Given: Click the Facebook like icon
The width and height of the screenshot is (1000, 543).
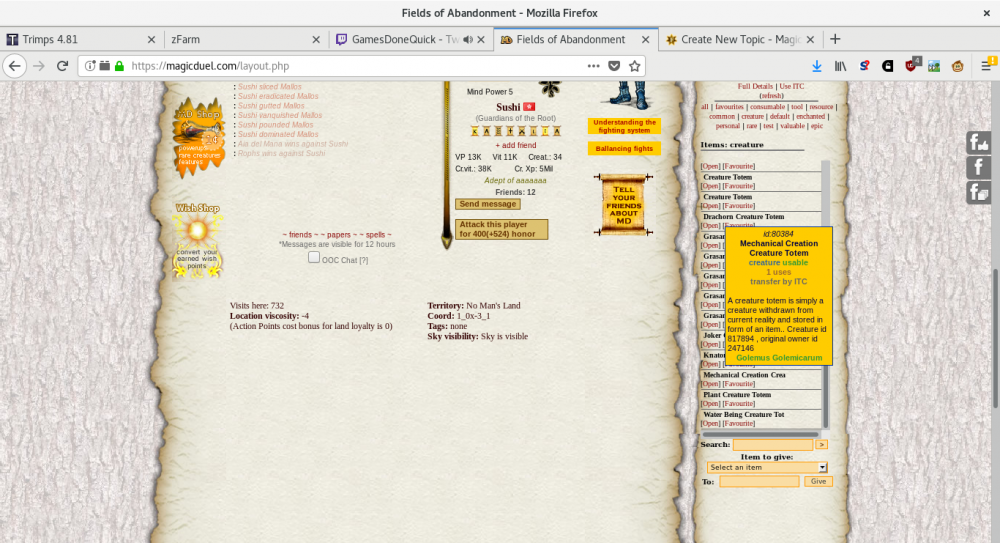Looking at the screenshot, I should 978,143.
